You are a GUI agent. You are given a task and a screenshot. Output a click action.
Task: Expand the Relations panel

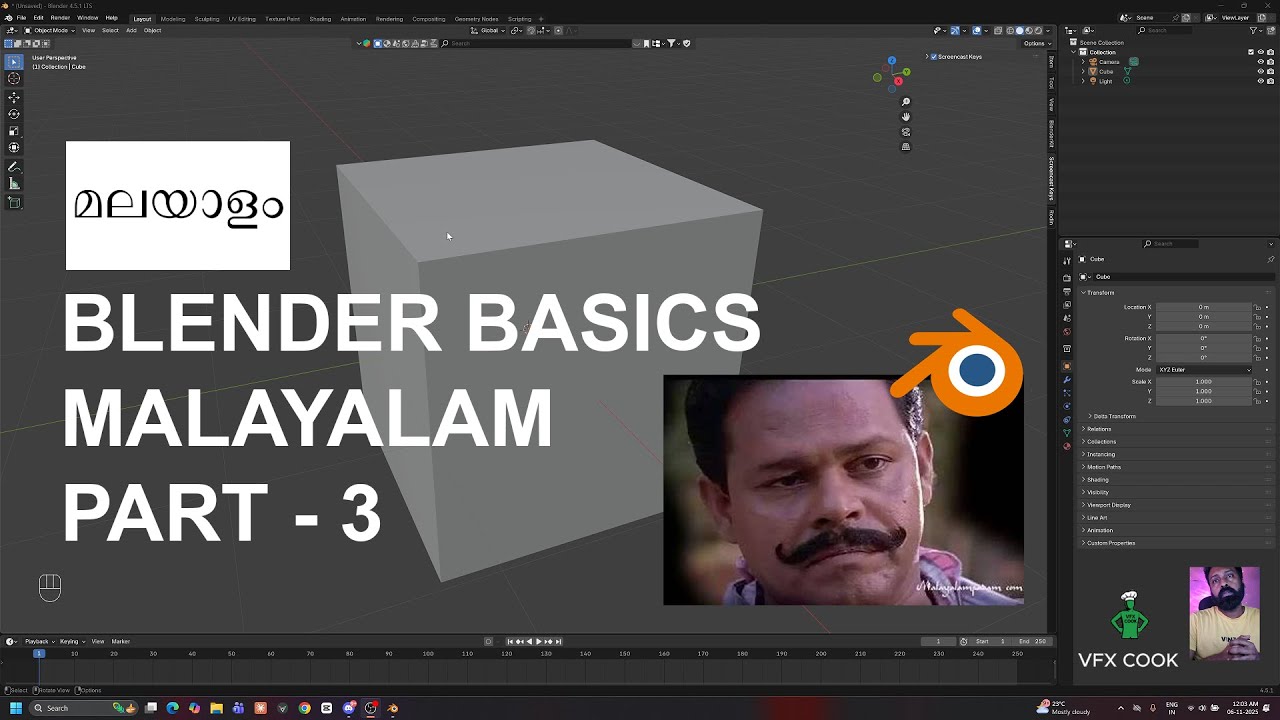(1099, 429)
